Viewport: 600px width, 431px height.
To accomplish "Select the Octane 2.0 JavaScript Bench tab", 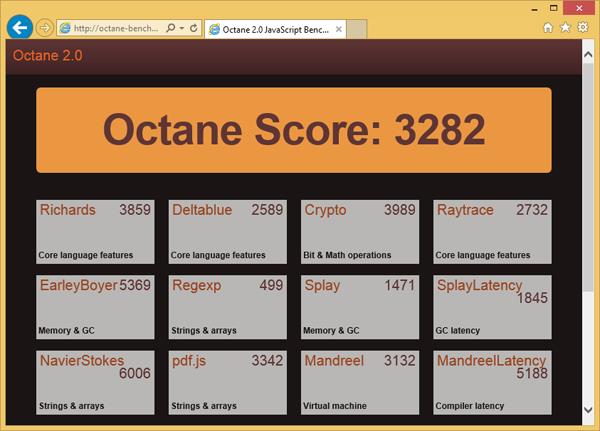I will [x=275, y=29].
